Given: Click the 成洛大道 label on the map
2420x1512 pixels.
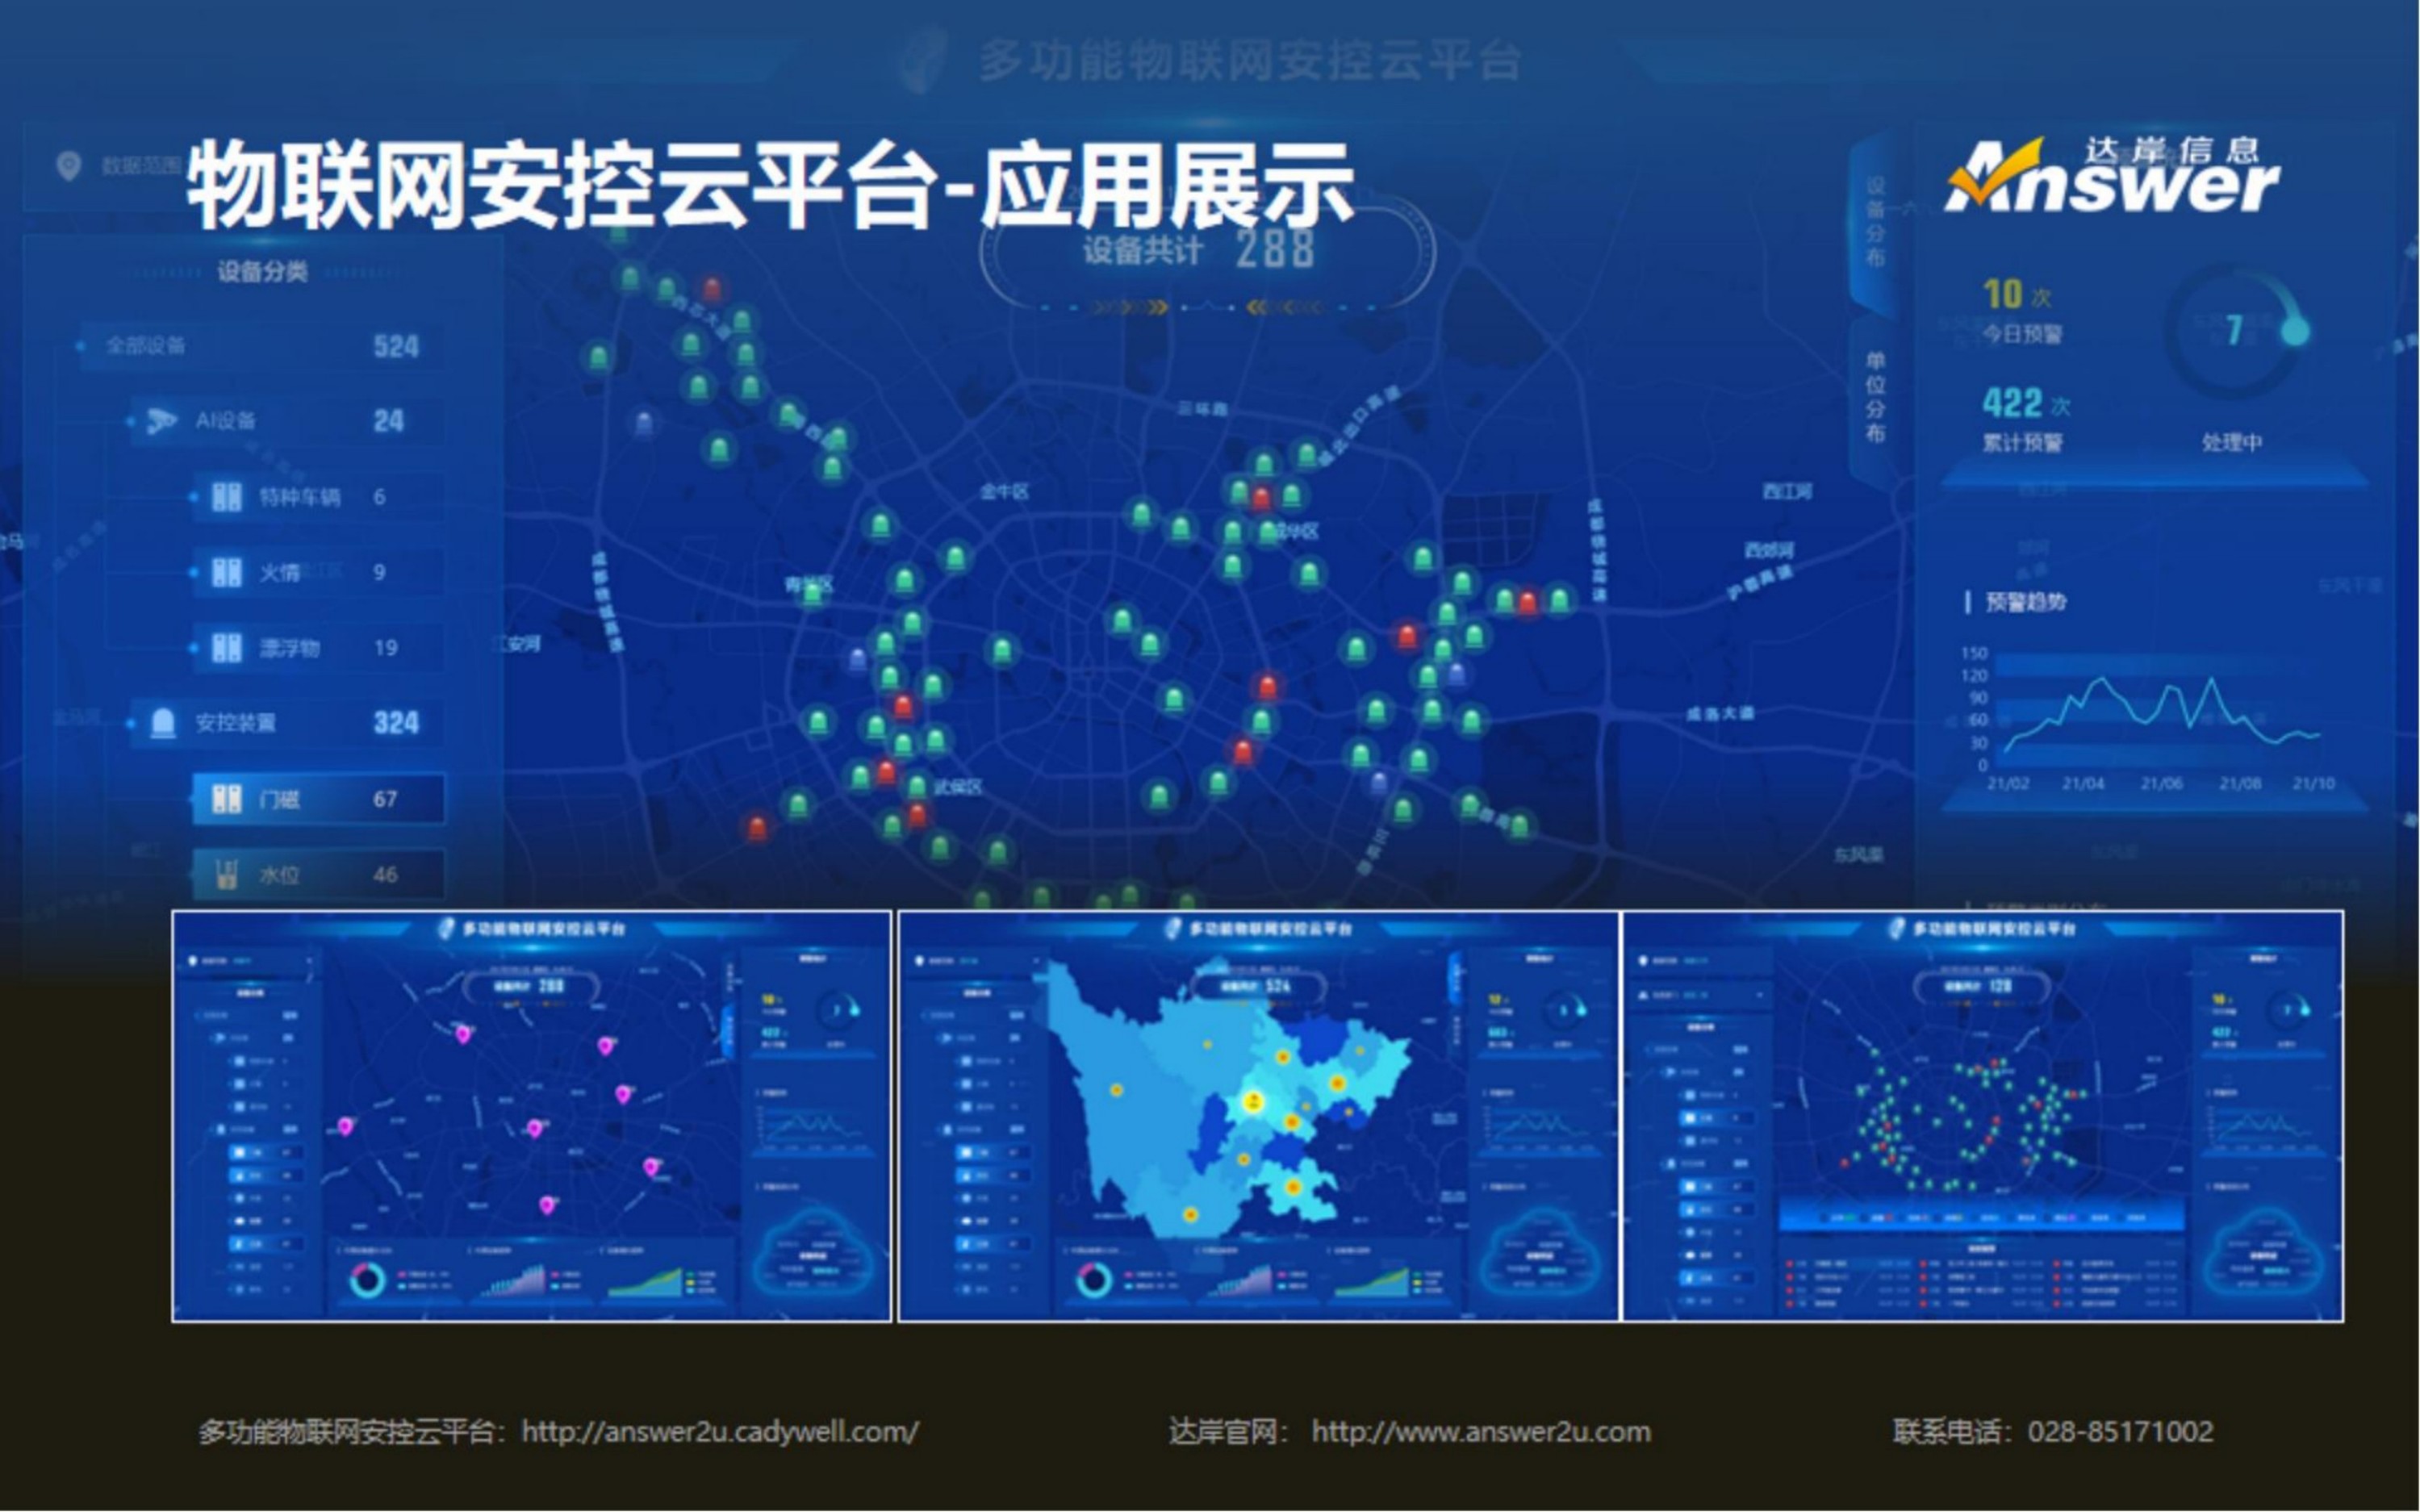Looking at the screenshot, I should pos(1719,714).
